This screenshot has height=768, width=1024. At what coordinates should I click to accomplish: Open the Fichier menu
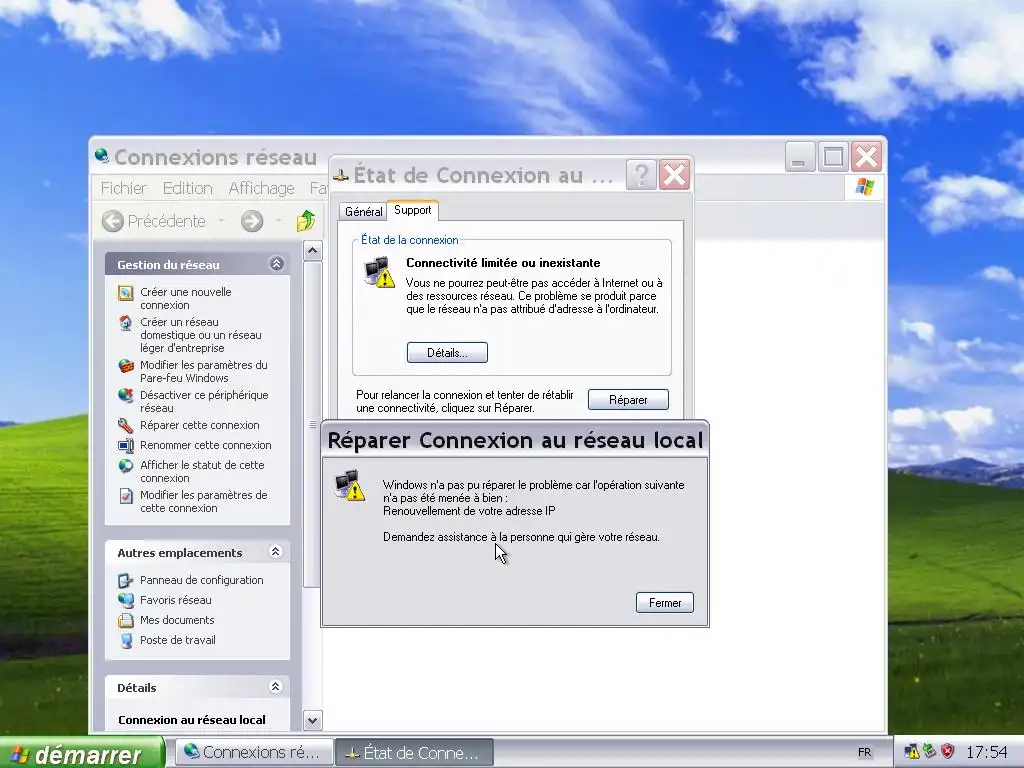coord(123,188)
